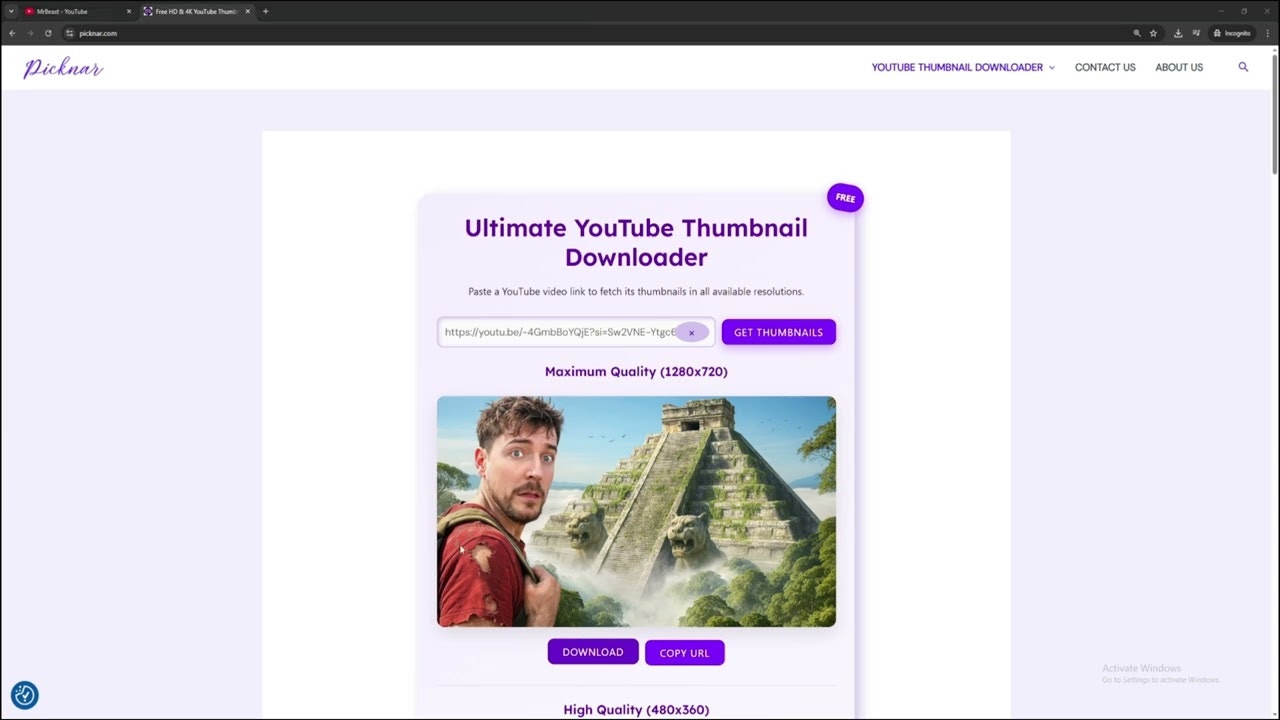Open a new browser tab
The image size is (1280, 720).
pyautogui.click(x=265, y=11)
